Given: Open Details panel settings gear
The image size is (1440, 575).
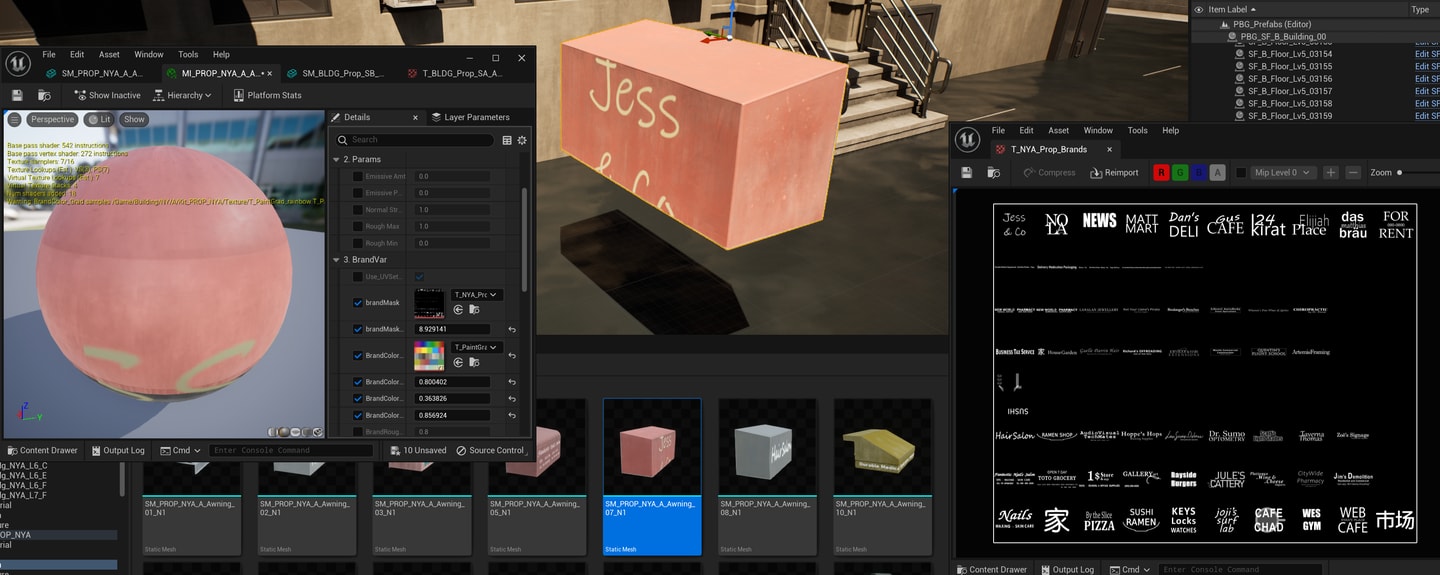Looking at the screenshot, I should click(x=522, y=140).
